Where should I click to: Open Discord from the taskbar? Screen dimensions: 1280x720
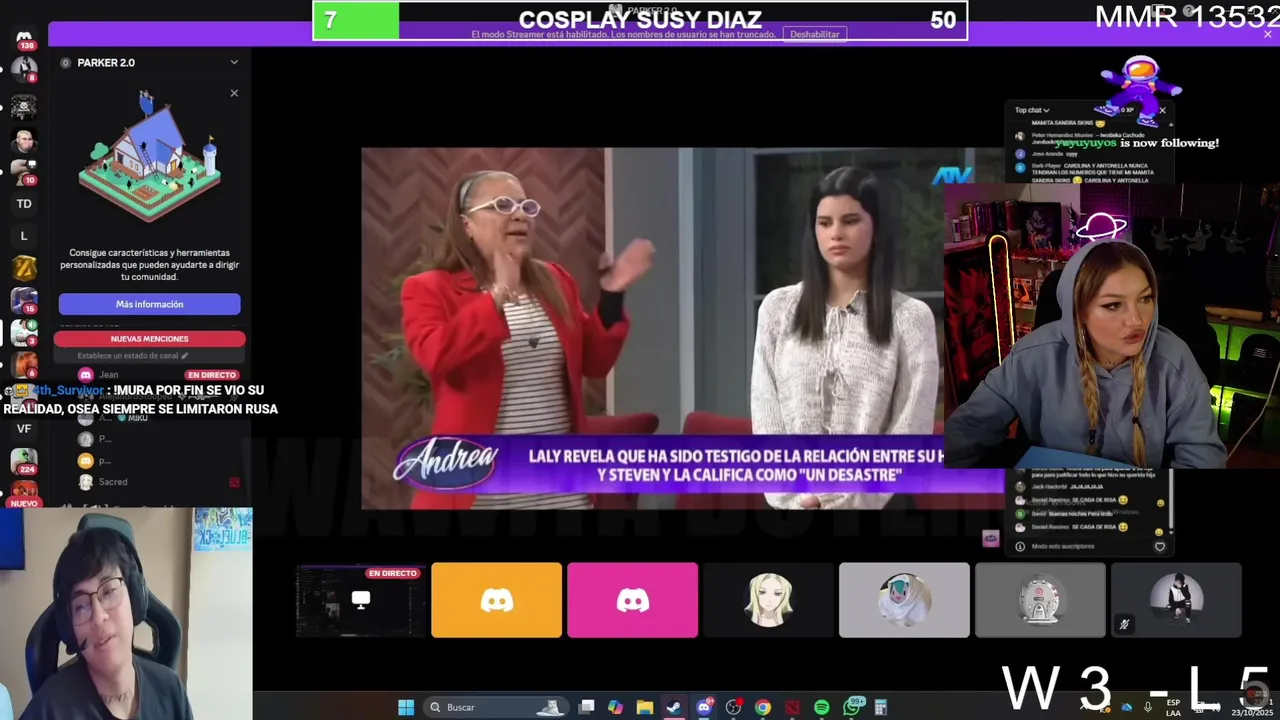coord(704,707)
